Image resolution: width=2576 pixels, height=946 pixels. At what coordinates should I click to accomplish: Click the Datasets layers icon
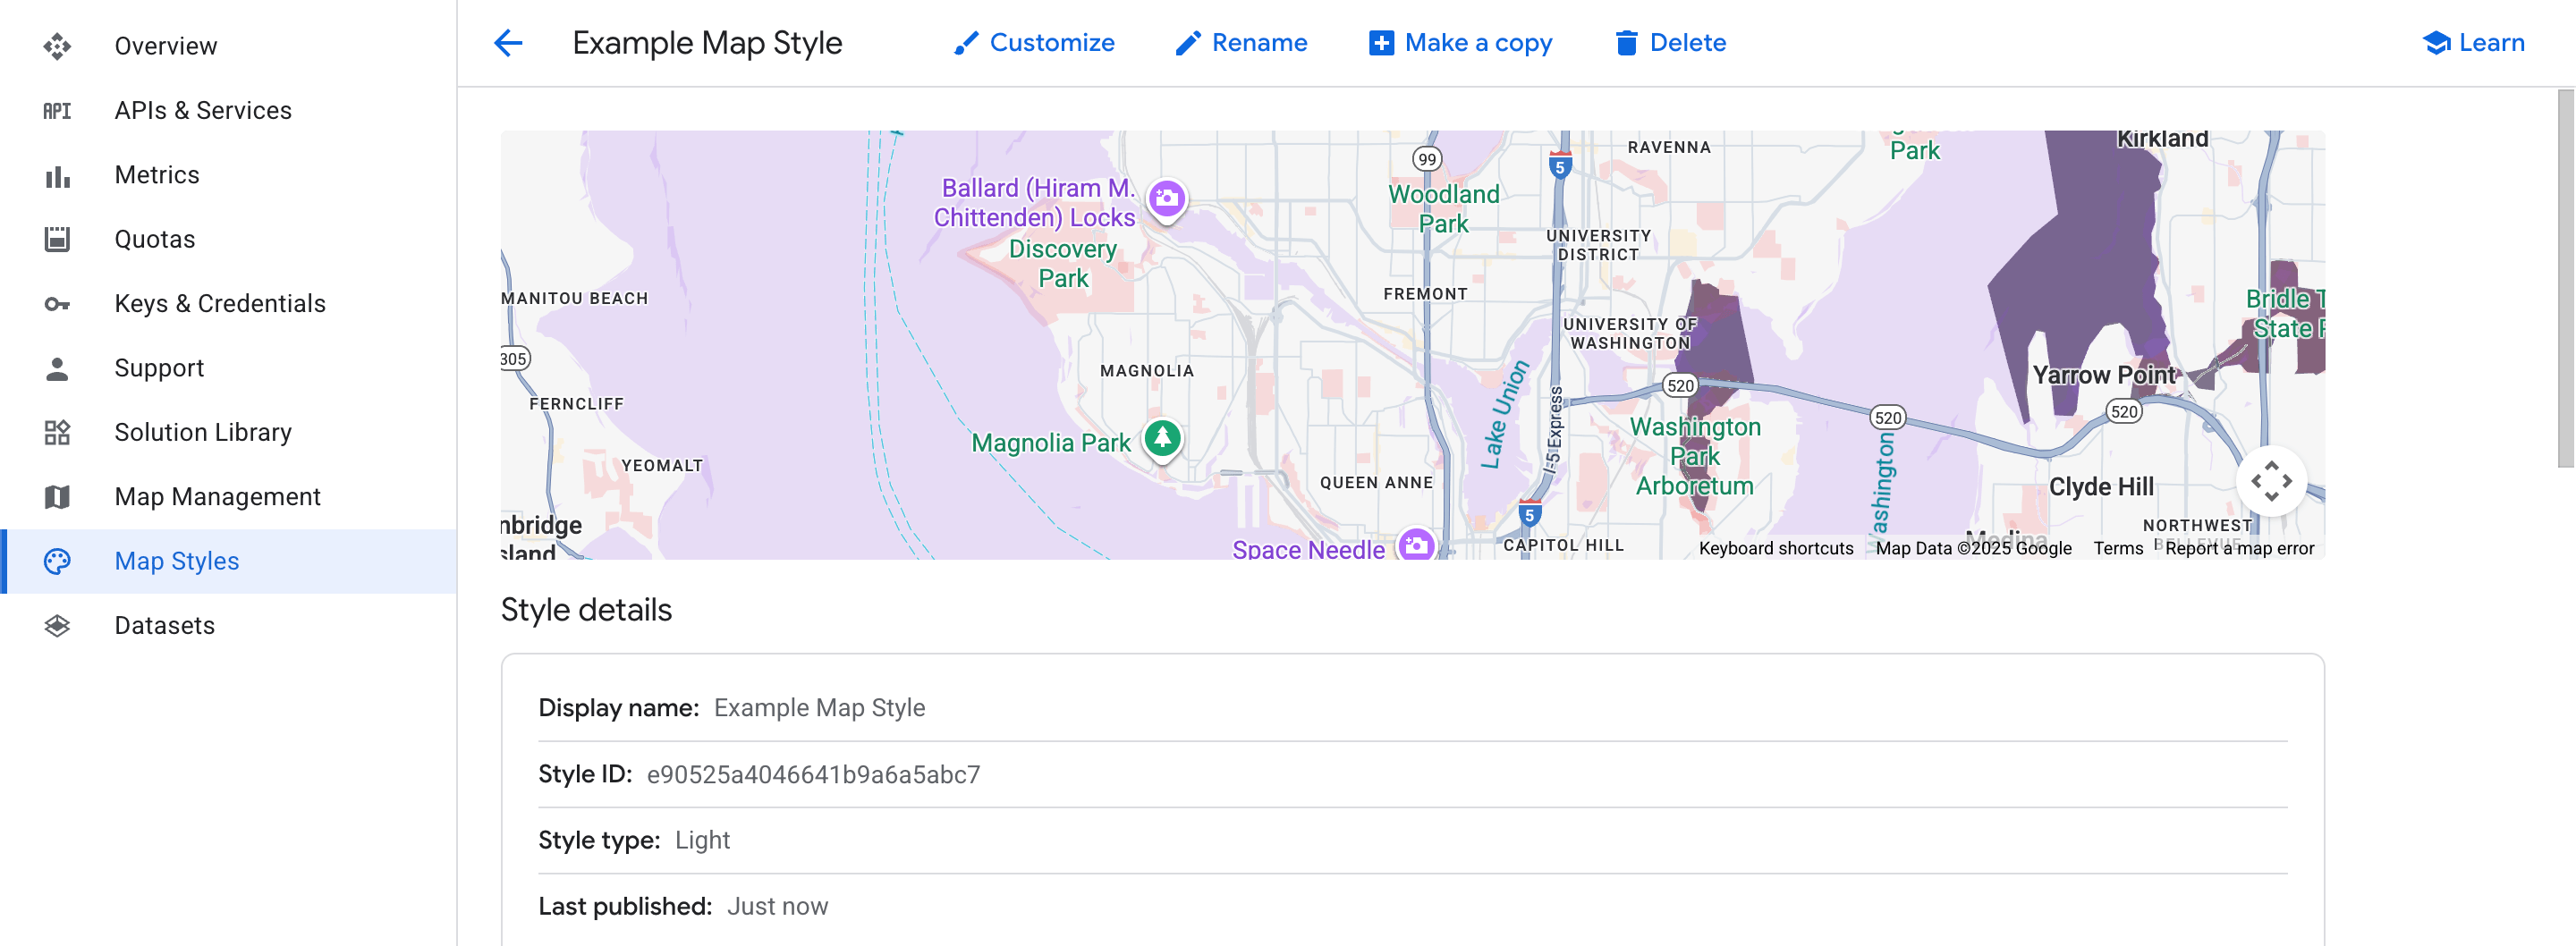click(57, 625)
